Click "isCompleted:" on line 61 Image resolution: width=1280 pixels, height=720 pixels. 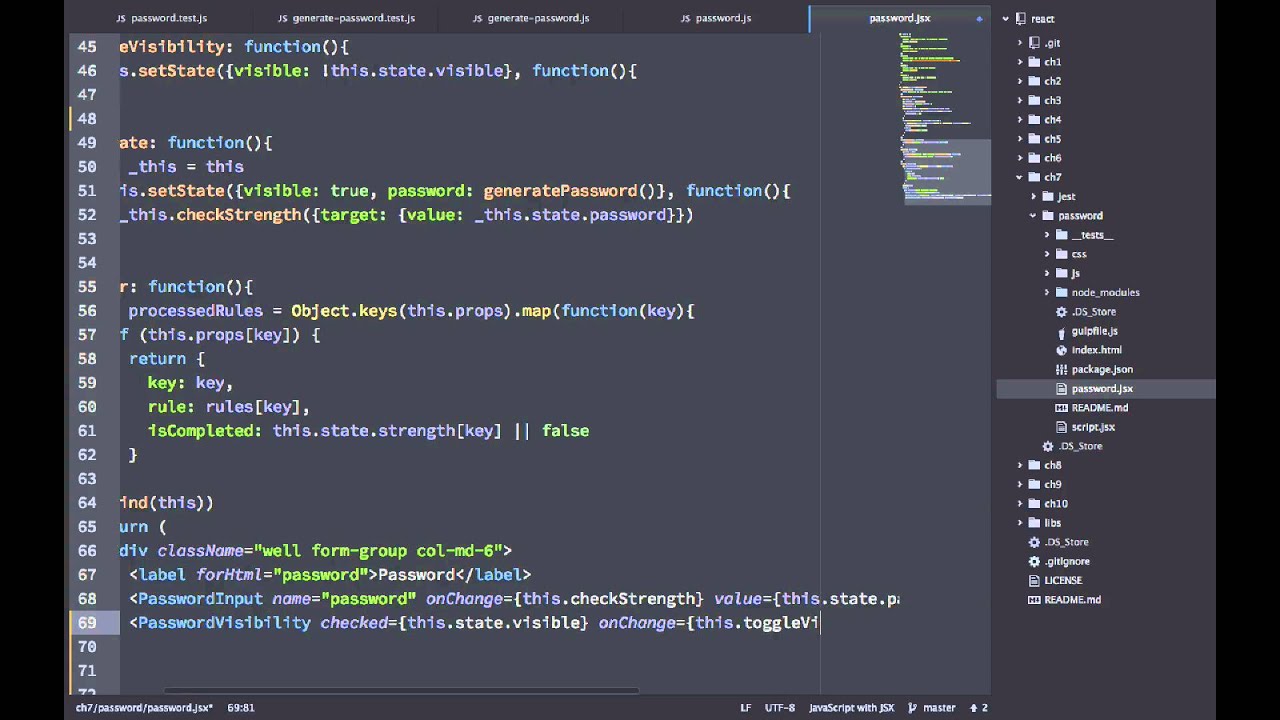205,431
